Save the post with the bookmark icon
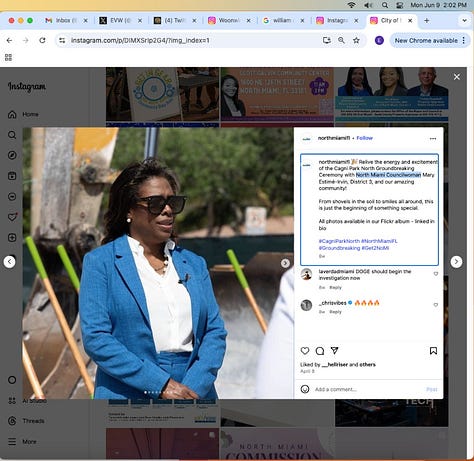The image size is (474, 461). click(433, 351)
